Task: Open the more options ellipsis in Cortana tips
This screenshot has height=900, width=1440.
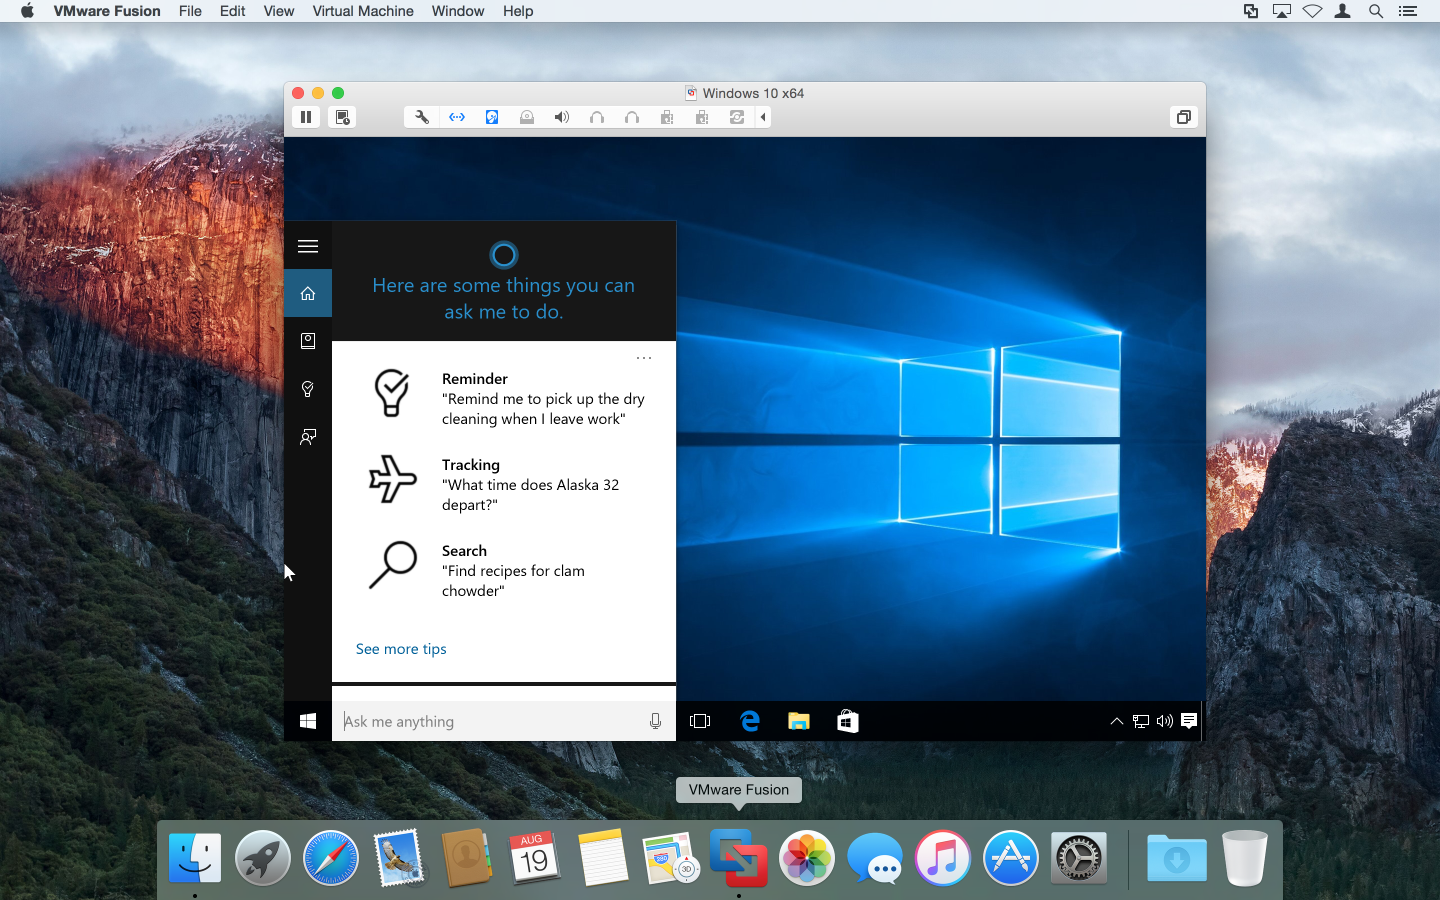Action: point(643,357)
